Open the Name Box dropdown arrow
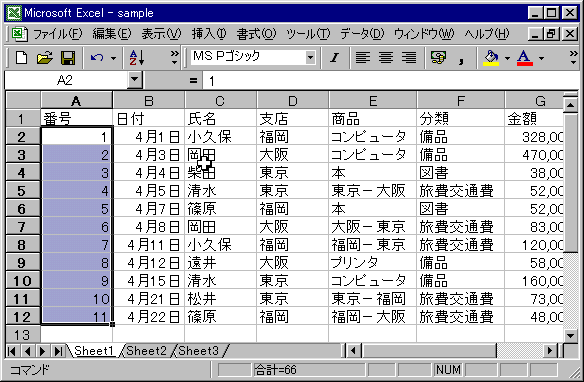The image size is (584, 382). pos(134,80)
